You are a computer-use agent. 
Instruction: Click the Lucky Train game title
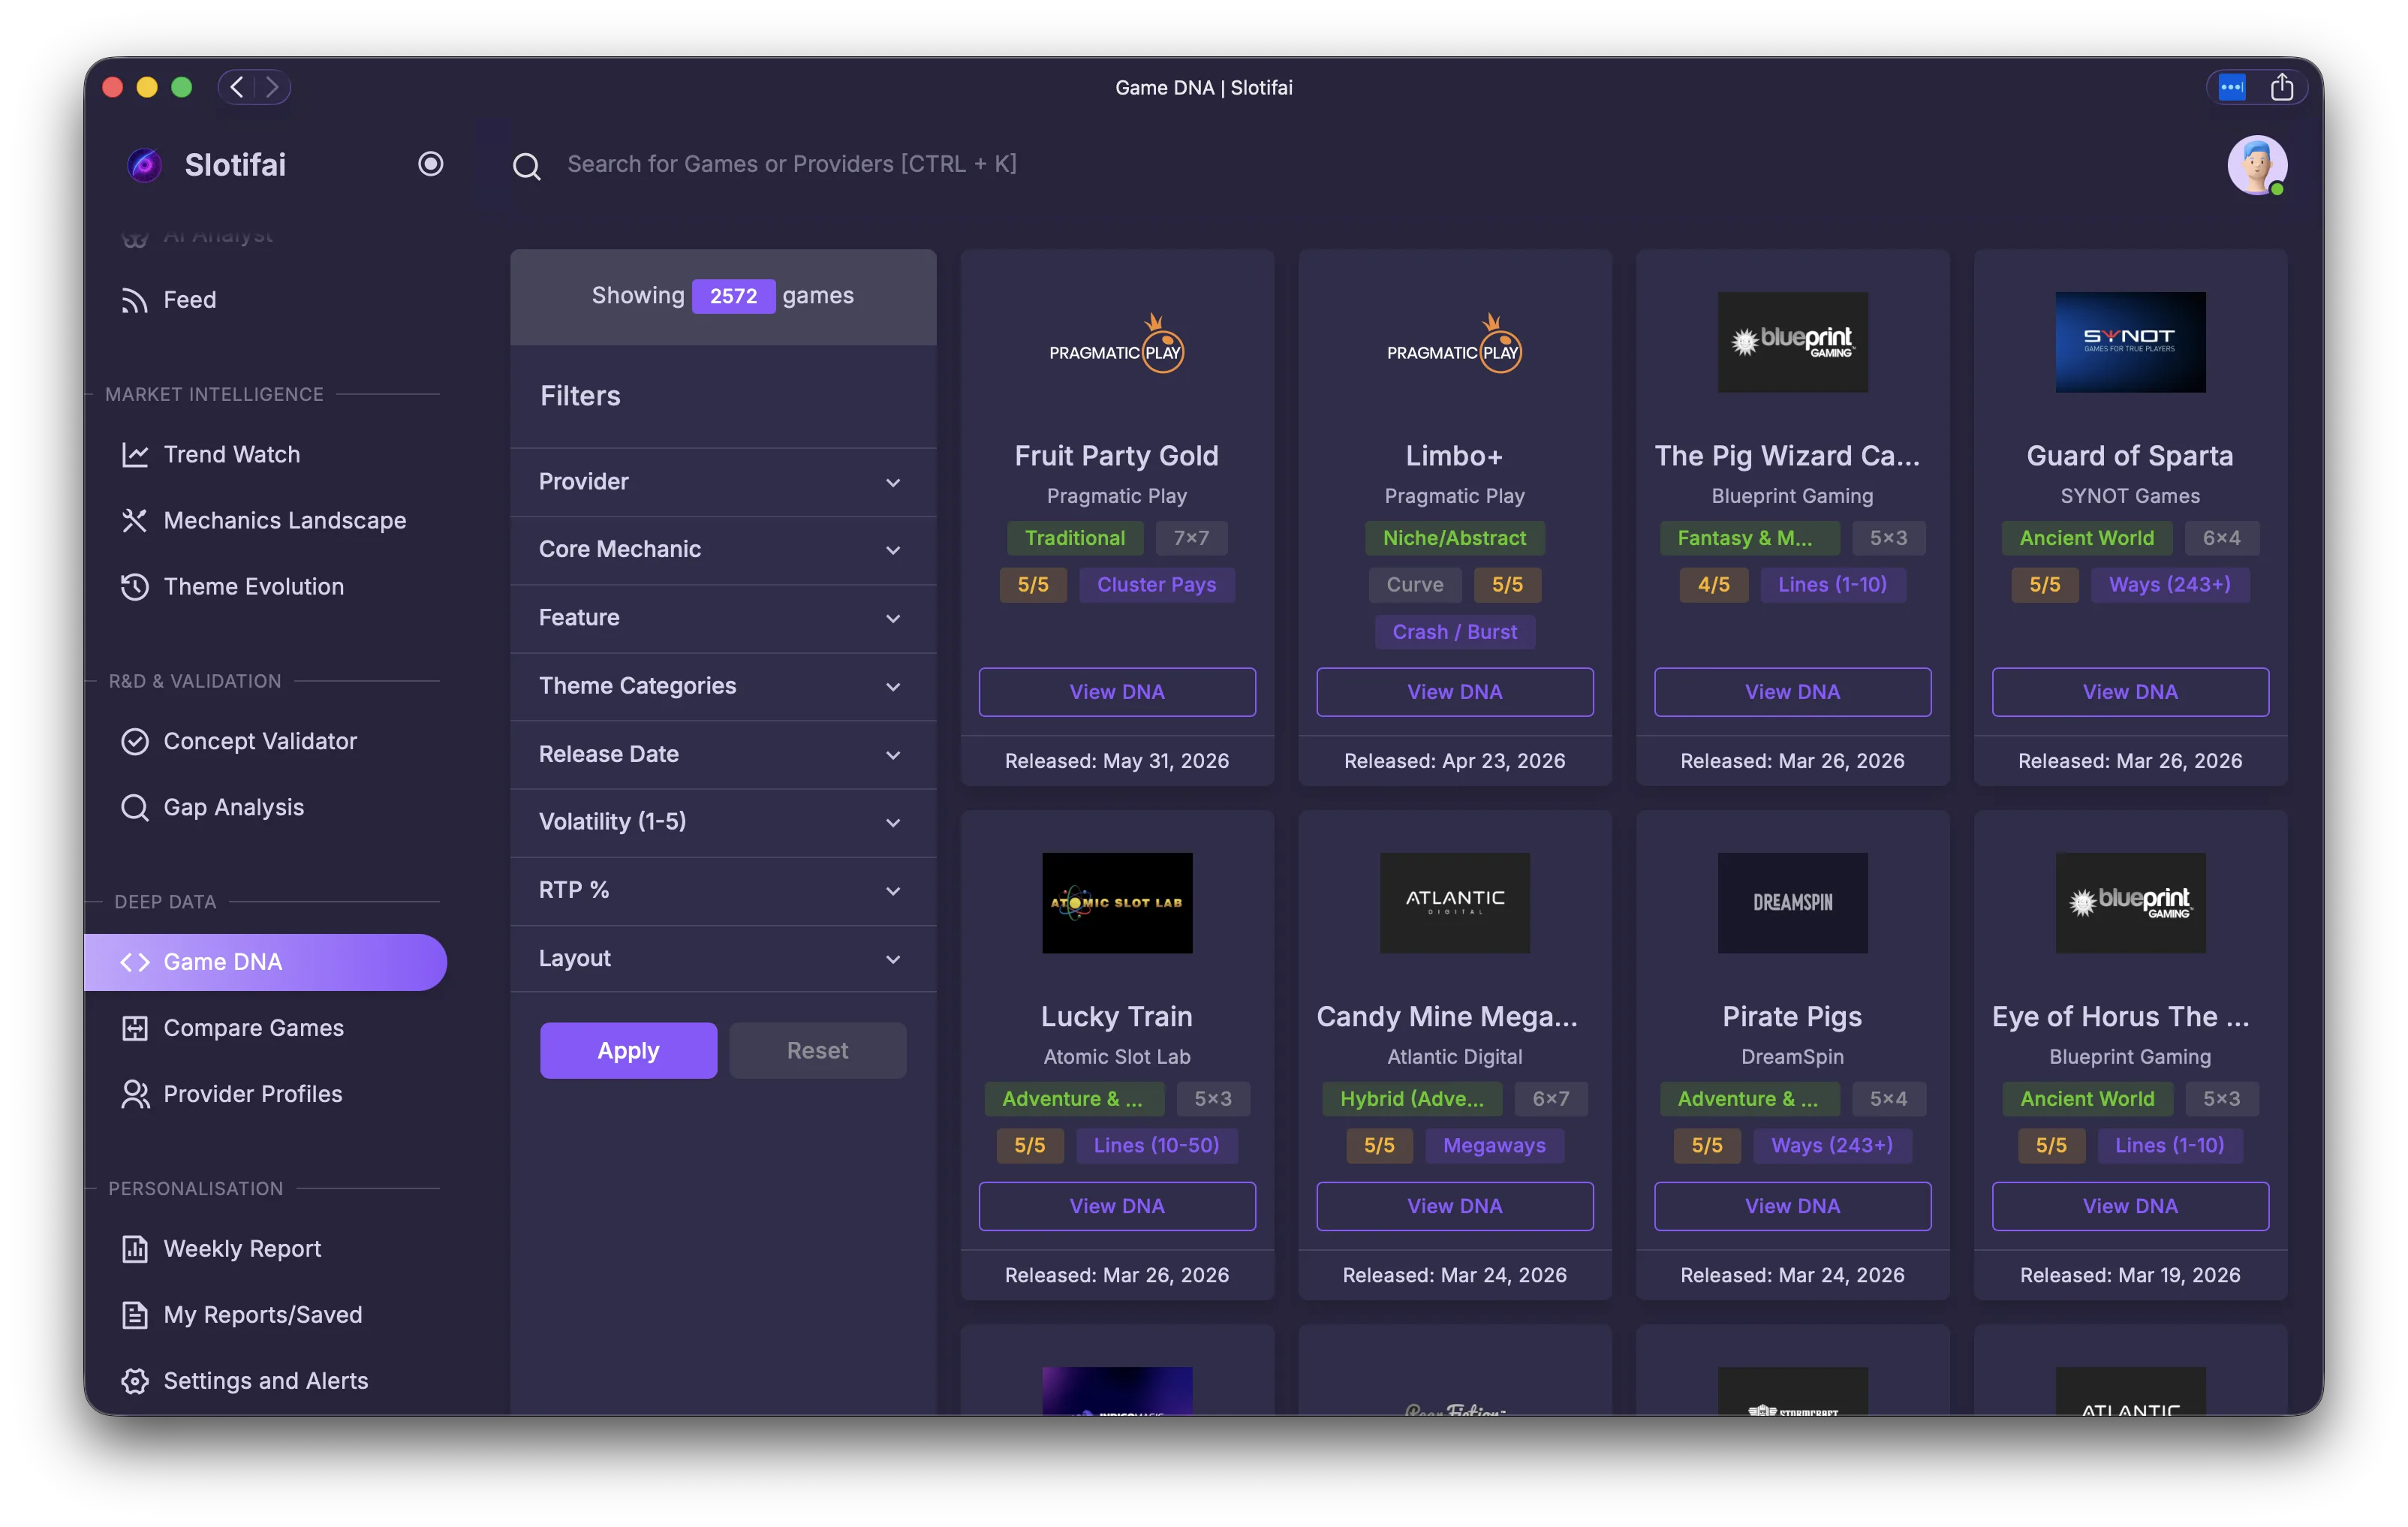click(x=1117, y=1017)
